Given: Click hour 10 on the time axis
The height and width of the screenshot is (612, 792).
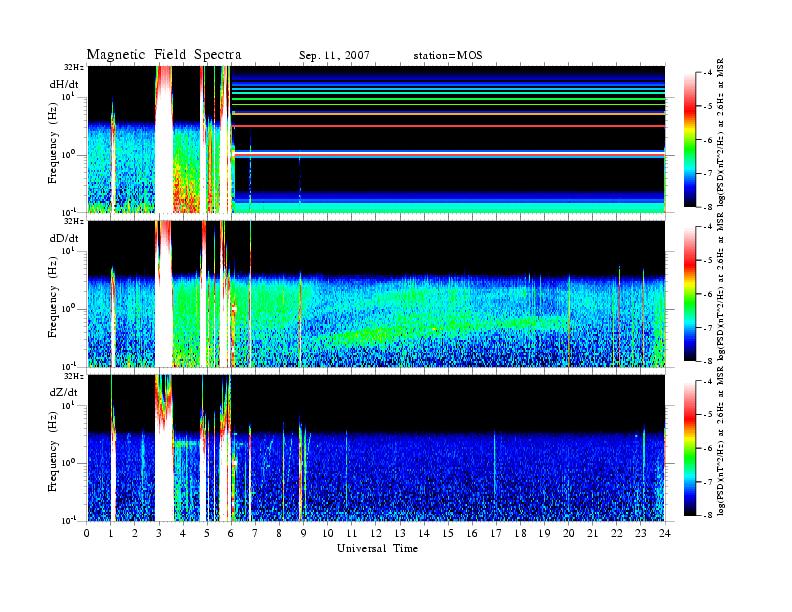Looking at the screenshot, I should 328,533.
